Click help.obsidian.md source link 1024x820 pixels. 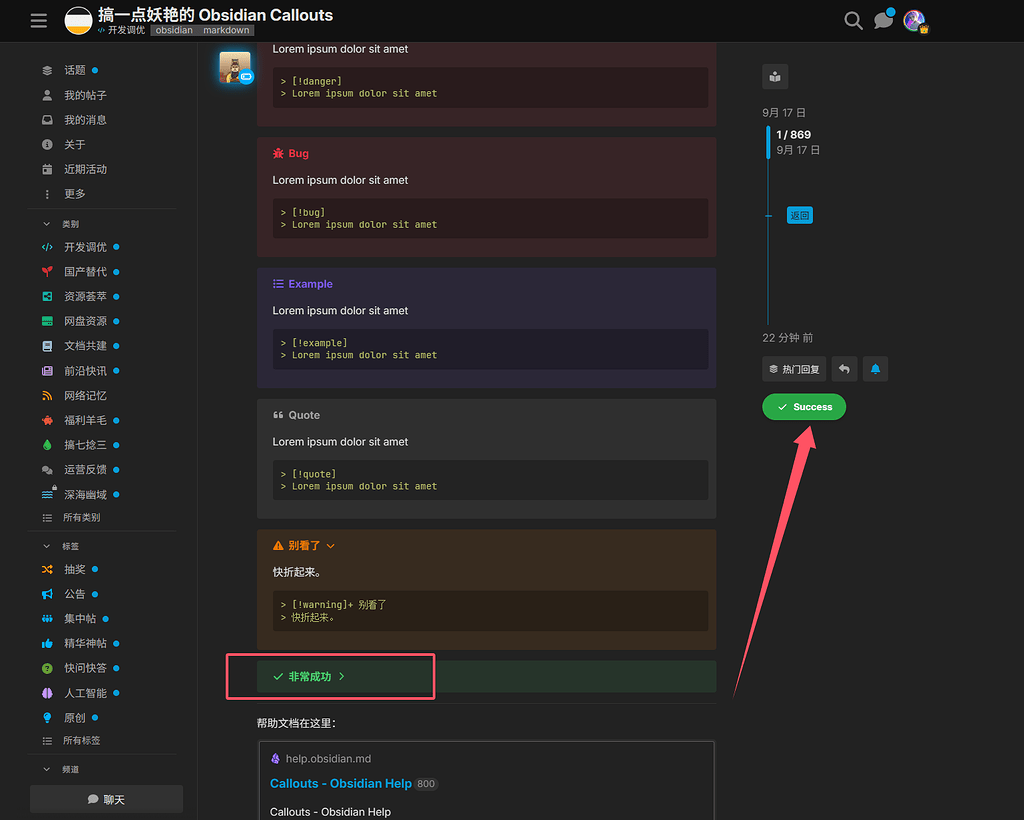[x=328, y=759]
